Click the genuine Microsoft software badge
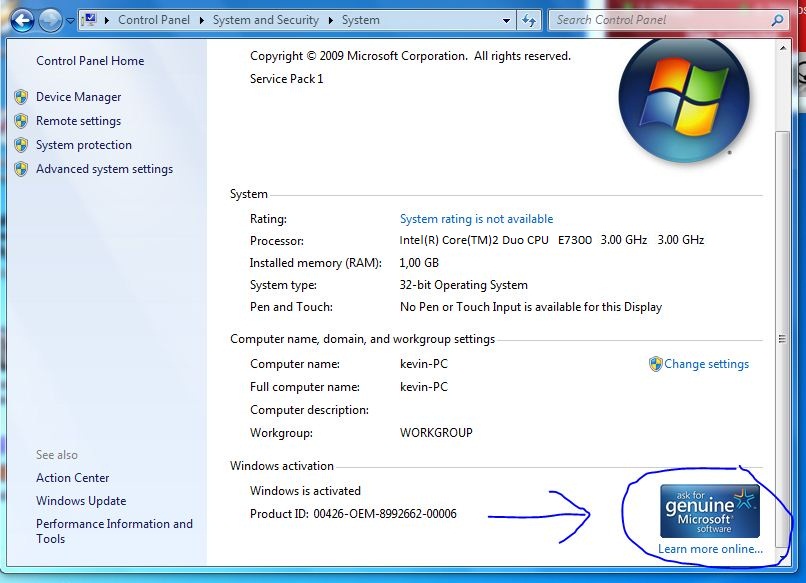The image size is (806, 583). tap(709, 511)
